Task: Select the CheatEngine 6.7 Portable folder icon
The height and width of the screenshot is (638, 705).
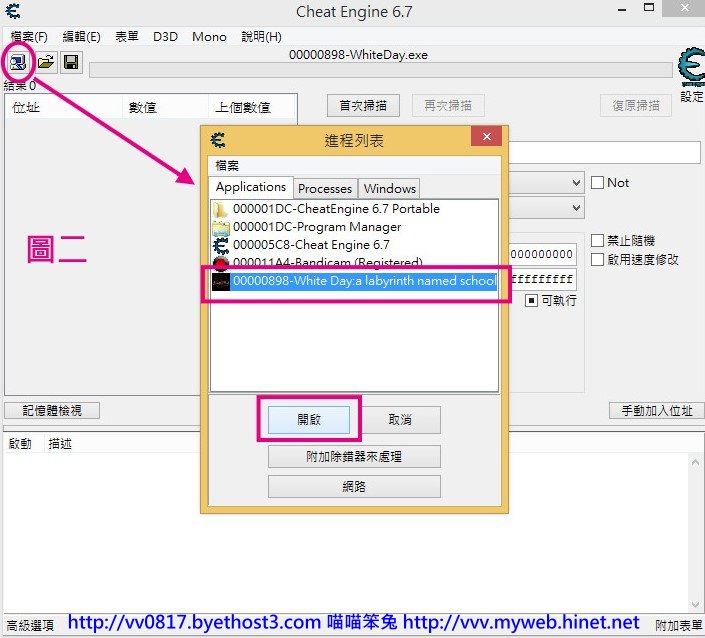Action: [220, 210]
